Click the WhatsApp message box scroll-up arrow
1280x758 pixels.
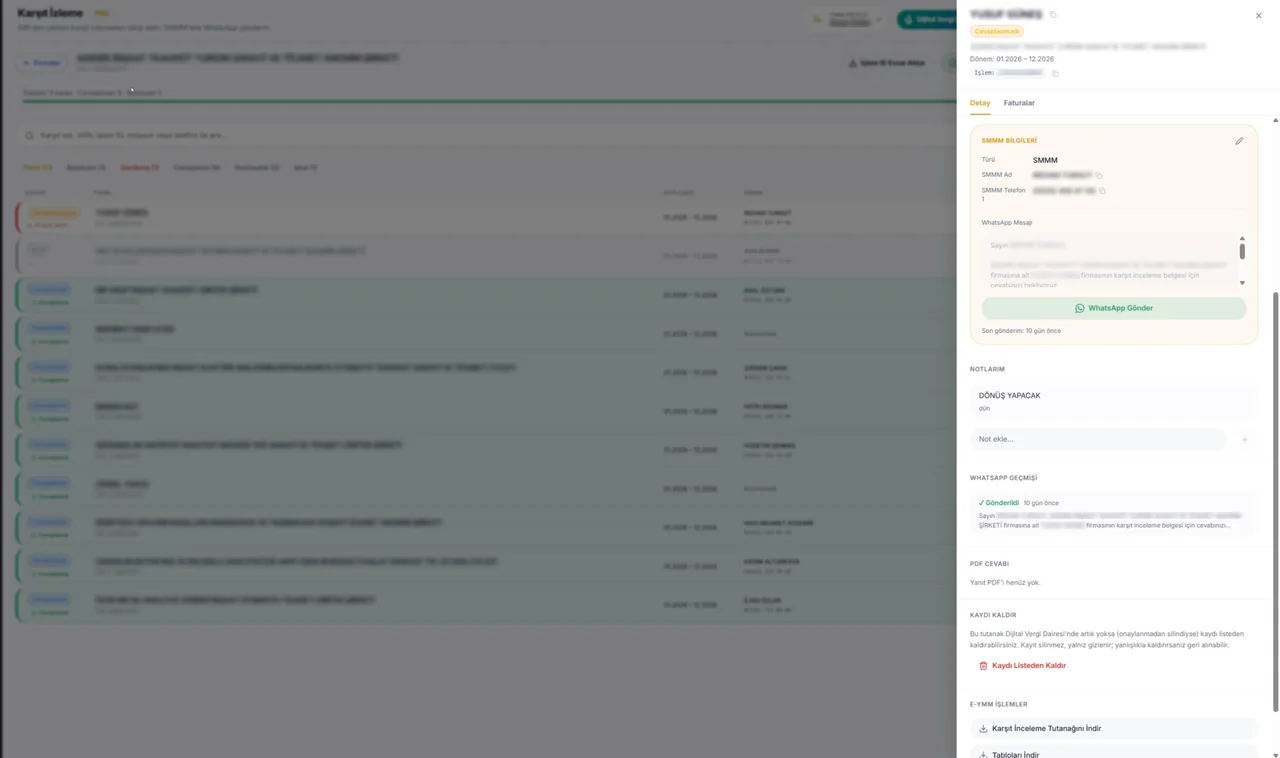tap(1242, 239)
